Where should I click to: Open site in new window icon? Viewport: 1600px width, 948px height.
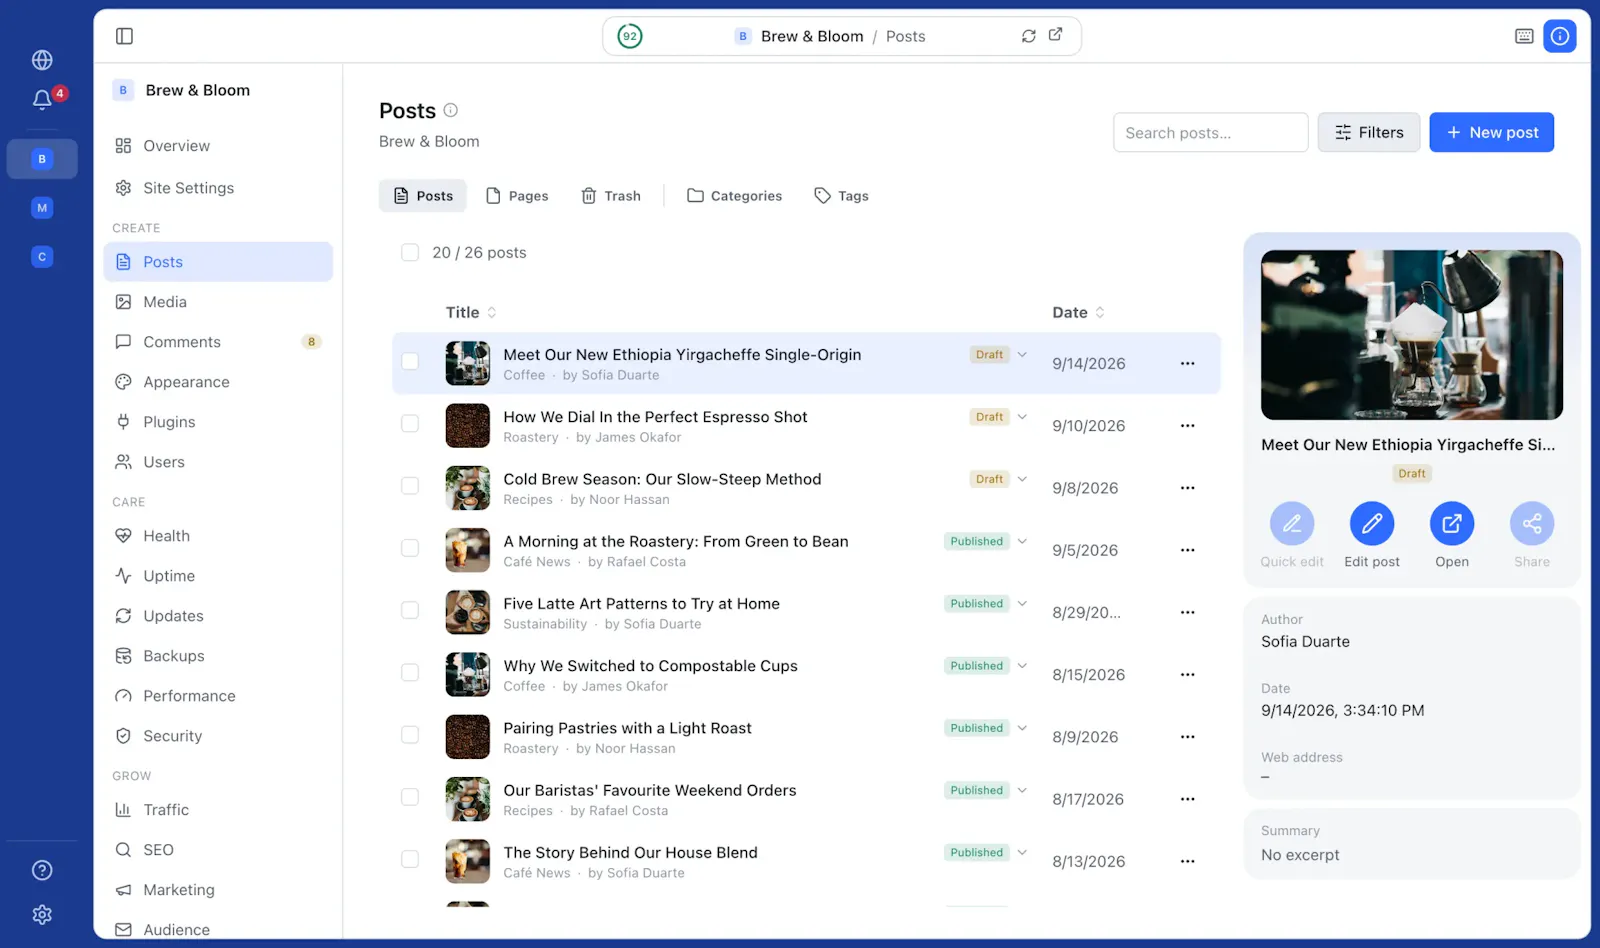pos(1055,35)
